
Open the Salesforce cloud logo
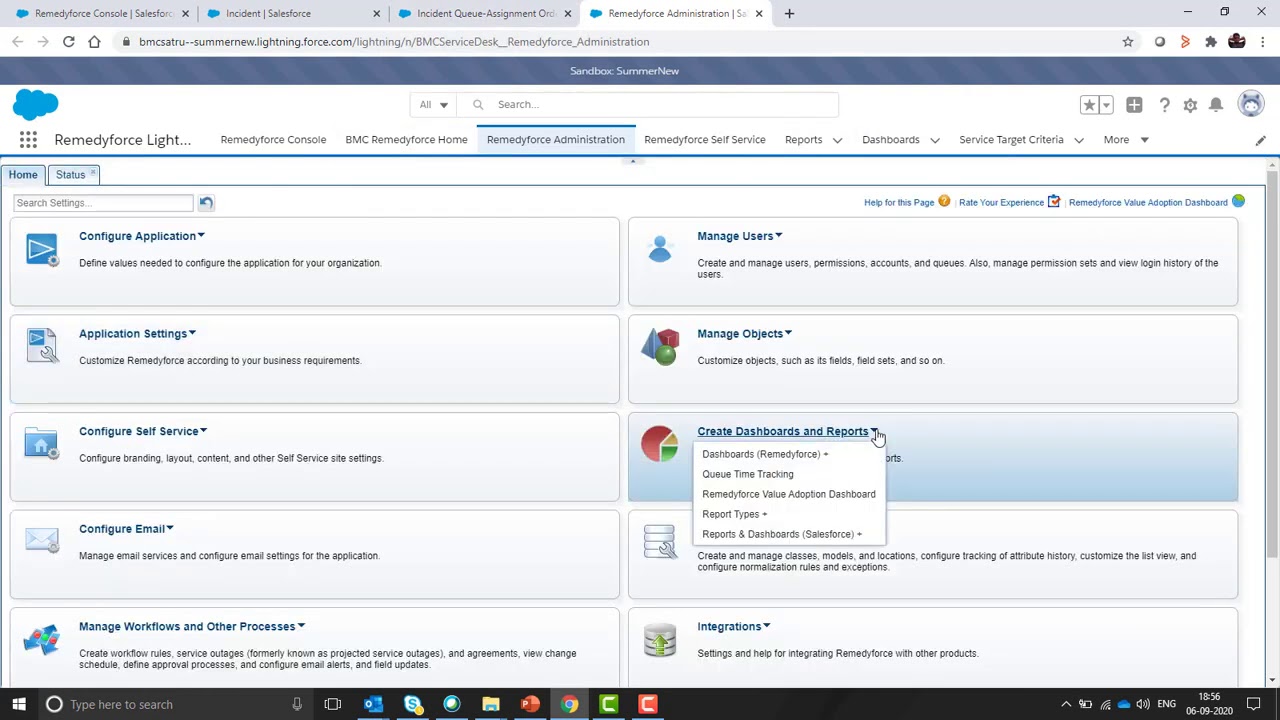[36, 104]
